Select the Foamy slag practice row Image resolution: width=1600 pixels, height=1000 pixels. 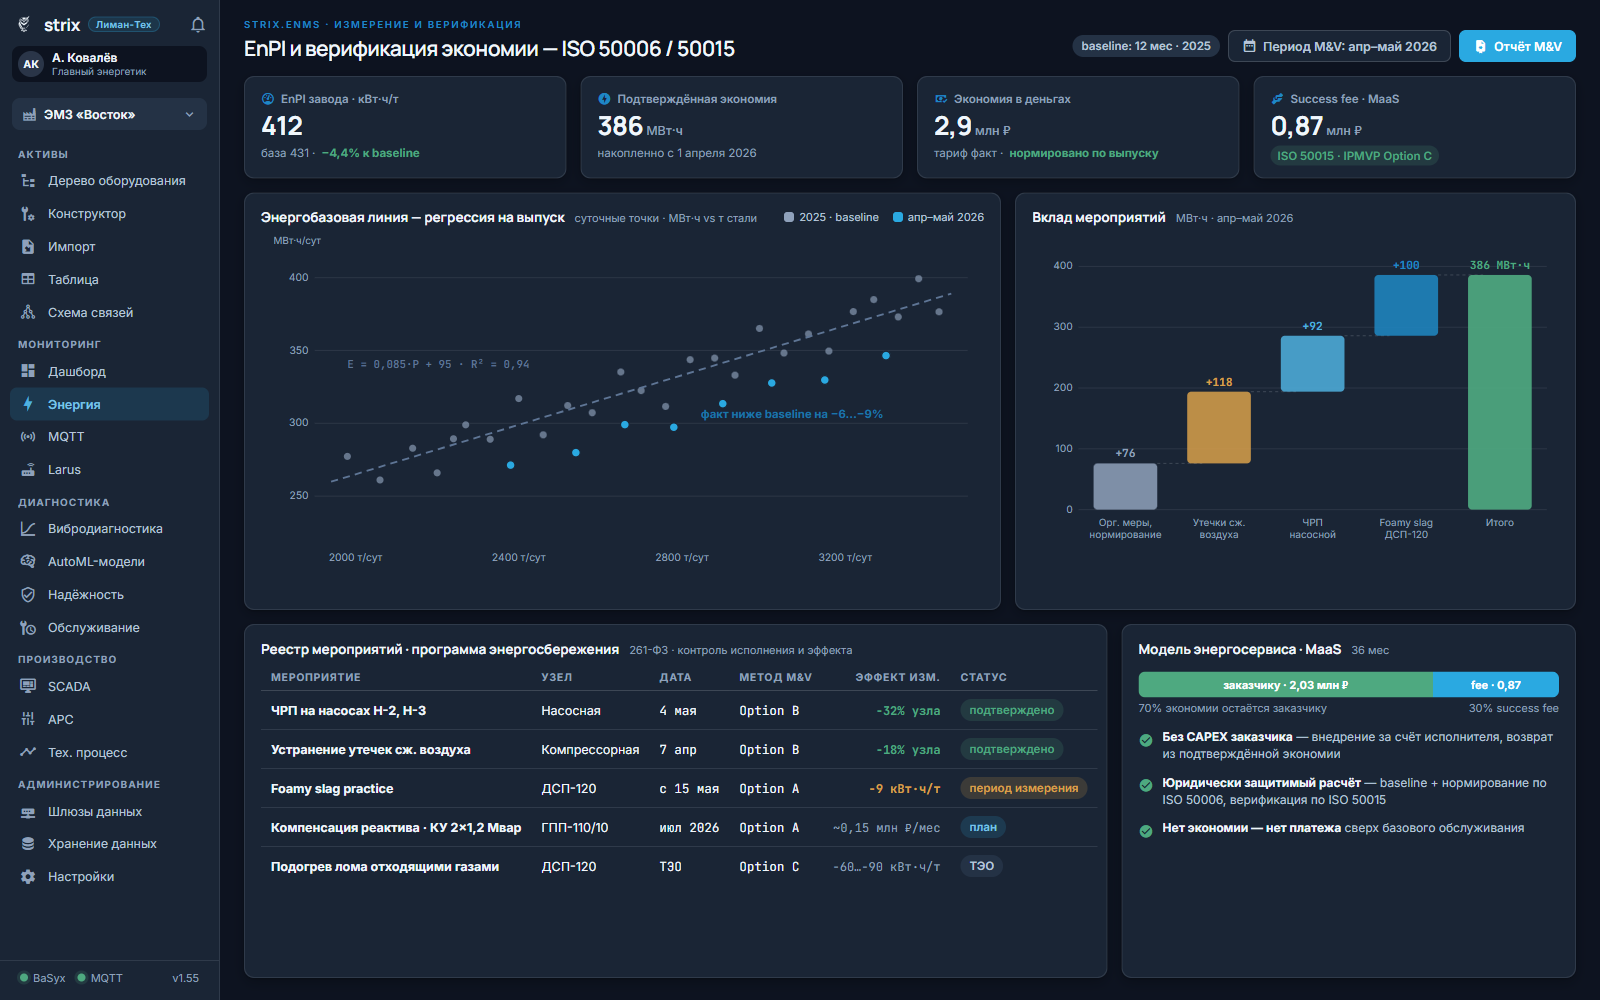pyautogui.click(x=679, y=789)
